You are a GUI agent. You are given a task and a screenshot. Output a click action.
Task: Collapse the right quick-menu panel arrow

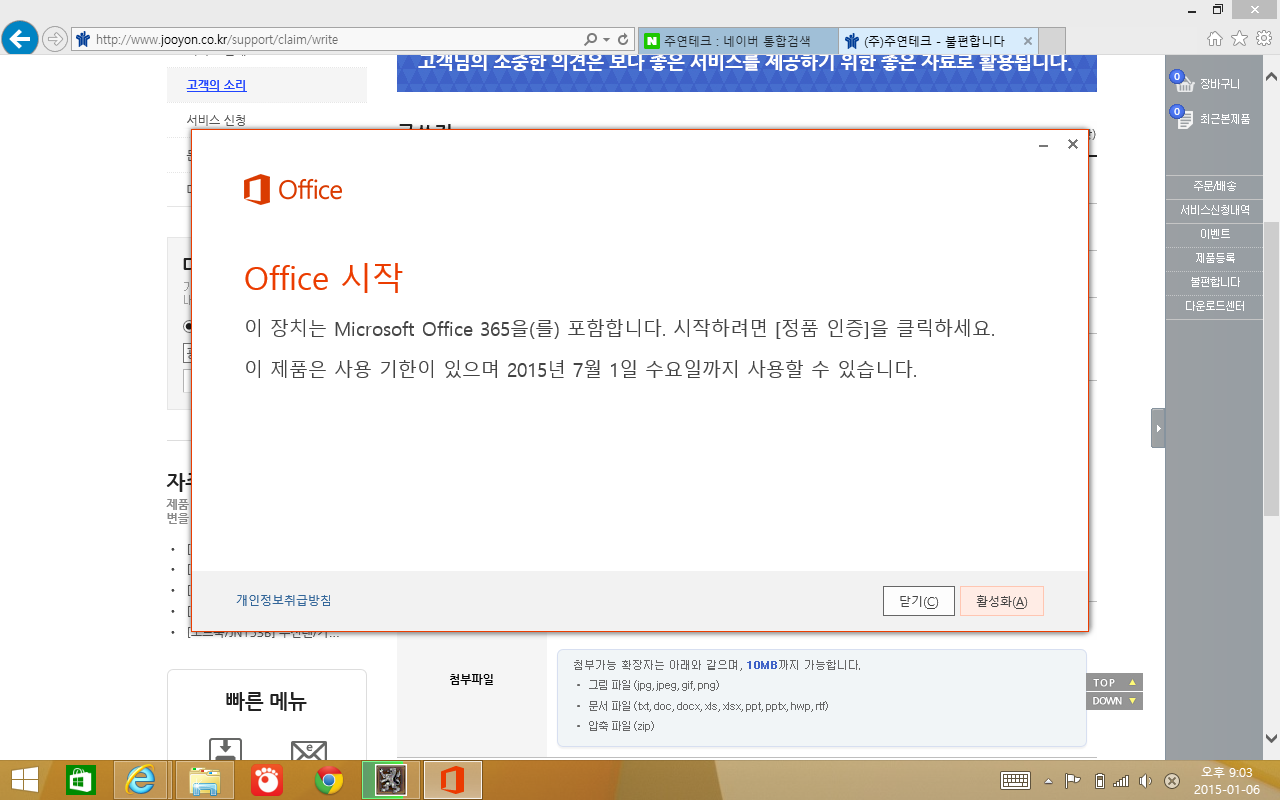pos(1158,428)
